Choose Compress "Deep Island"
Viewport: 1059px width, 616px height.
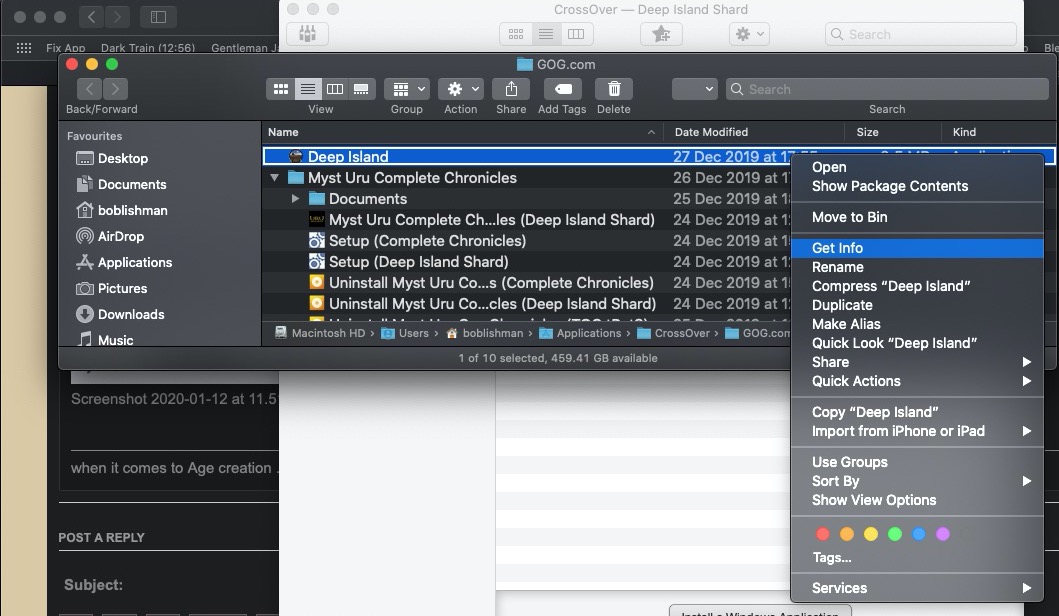[x=917, y=286]
